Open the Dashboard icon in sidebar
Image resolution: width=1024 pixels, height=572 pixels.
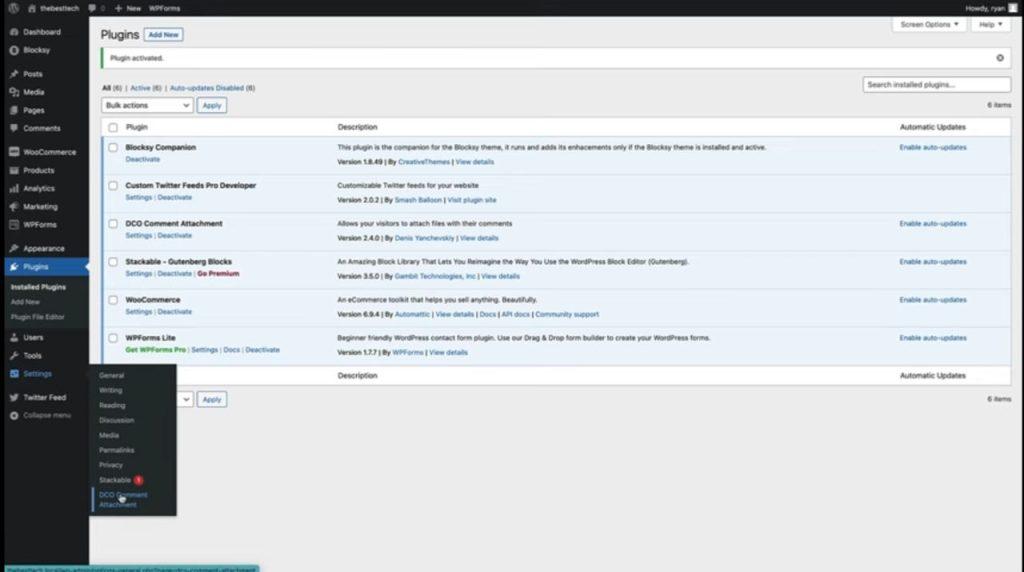14,32
